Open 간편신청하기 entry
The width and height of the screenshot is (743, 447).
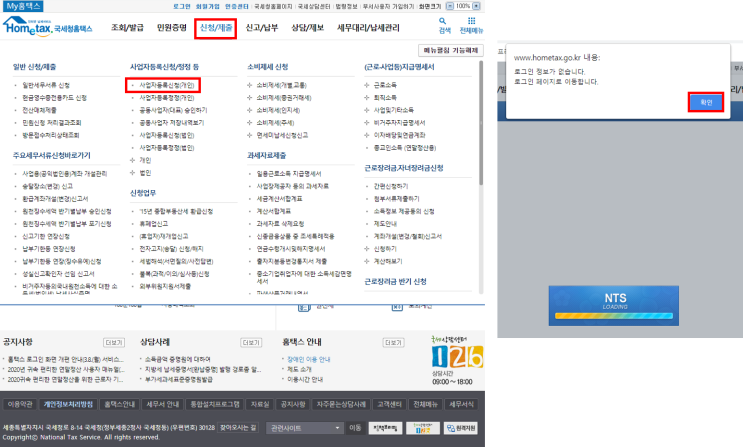(x=391, y=186)
